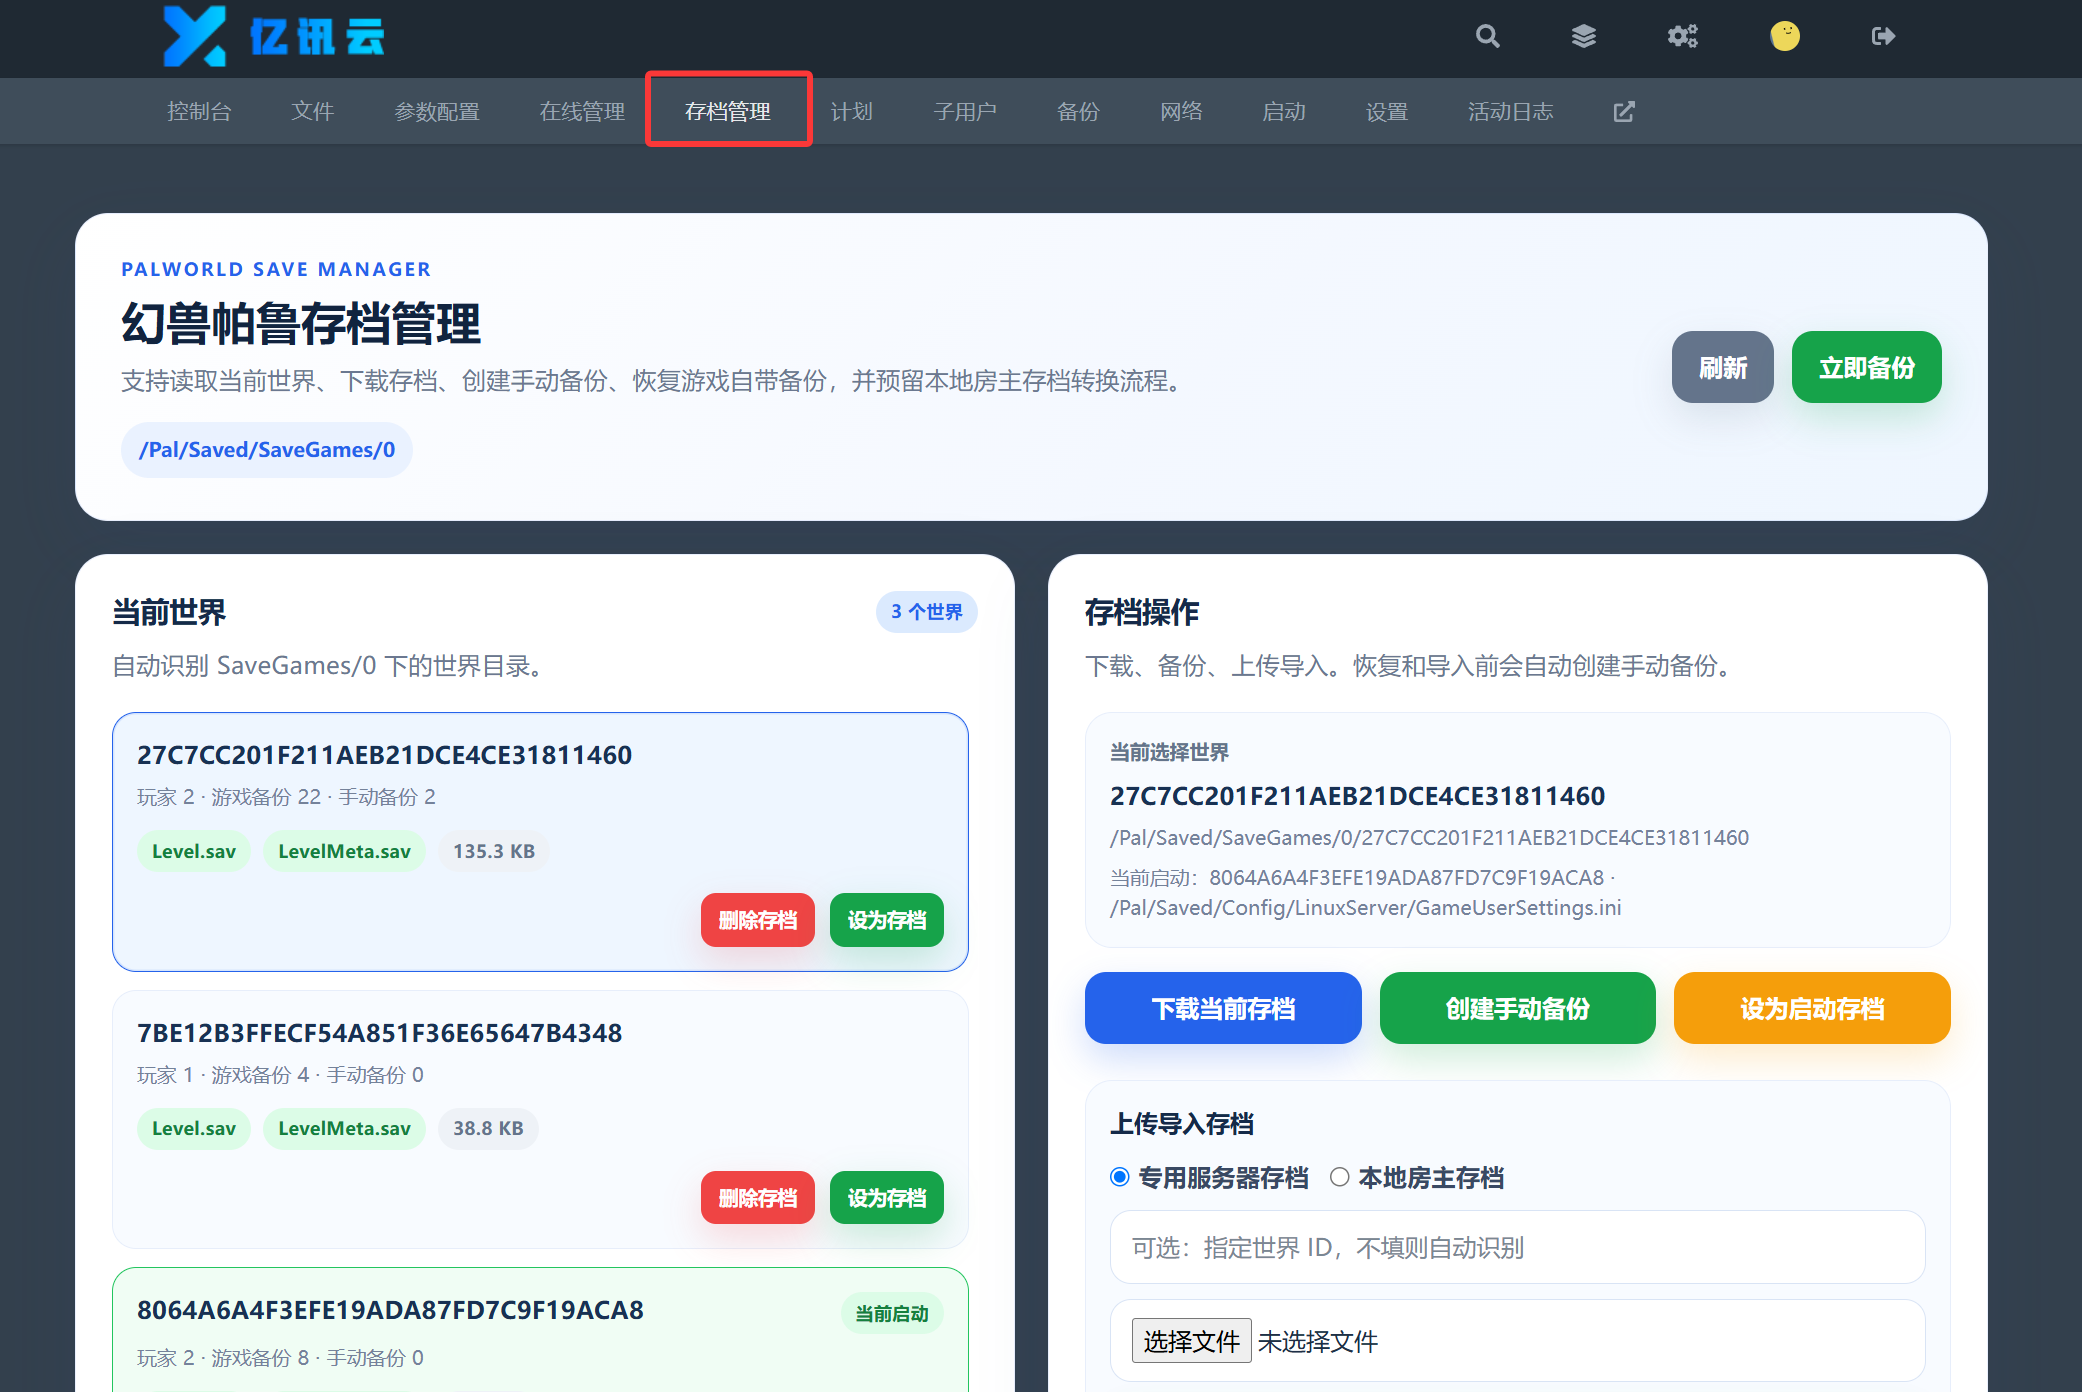Click the 刷新 button
Viewport: 2082px width, 1392px height.
point(1723,367)
